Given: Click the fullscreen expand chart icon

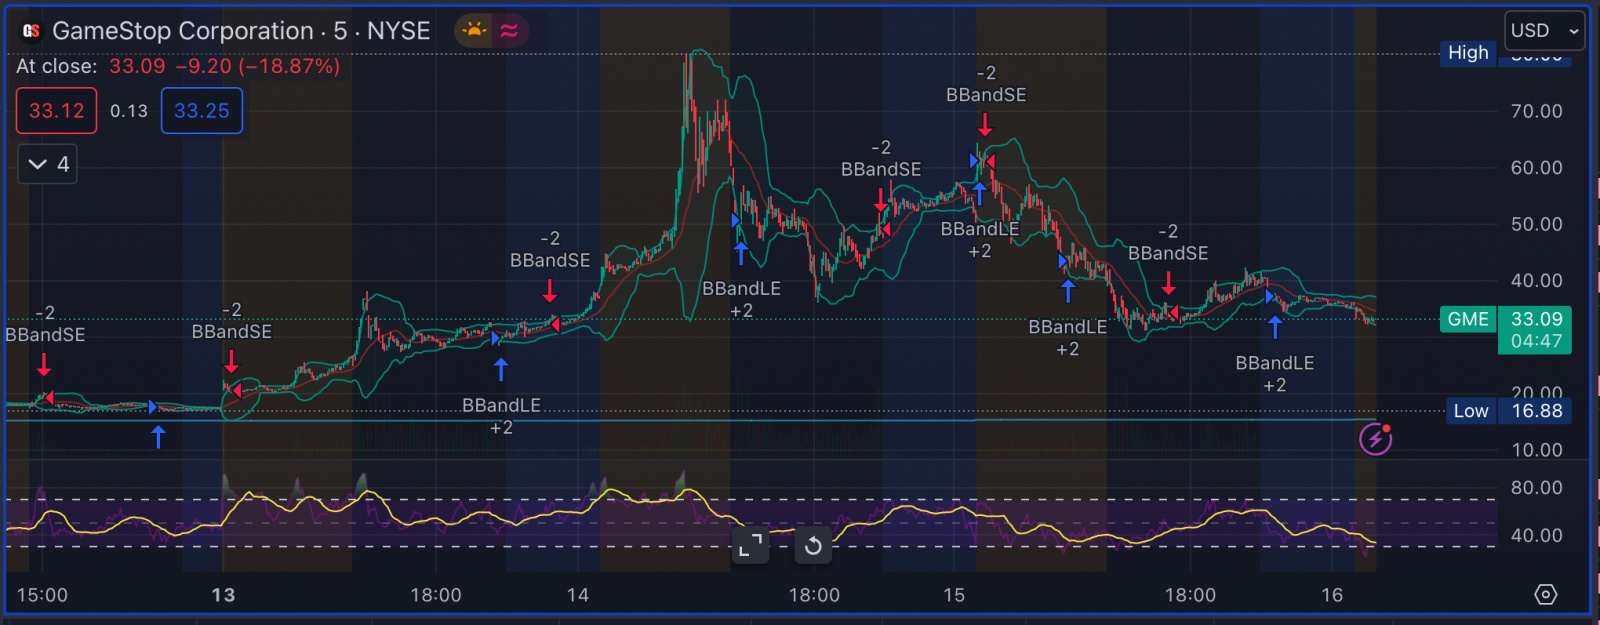Looking at the screenshot, I should (750, 545).
